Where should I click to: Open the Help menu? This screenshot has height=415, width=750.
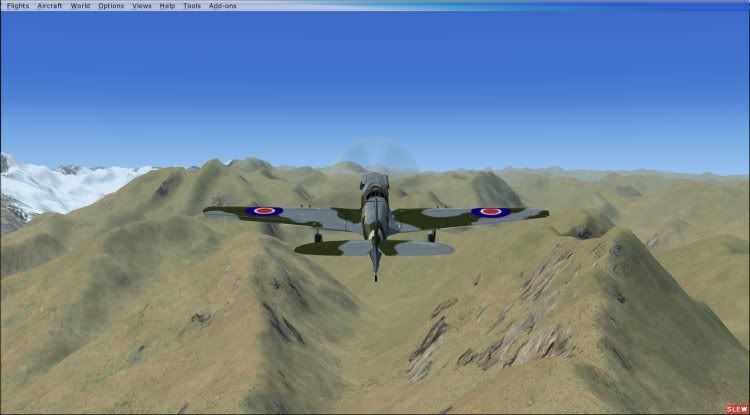[167, 6]
